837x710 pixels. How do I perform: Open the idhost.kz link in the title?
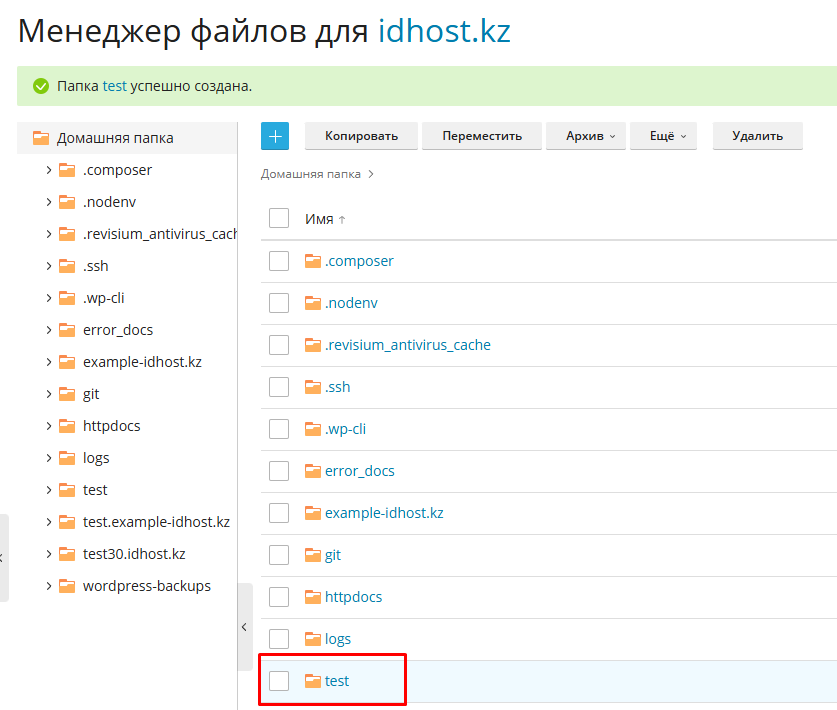[444, 31]
